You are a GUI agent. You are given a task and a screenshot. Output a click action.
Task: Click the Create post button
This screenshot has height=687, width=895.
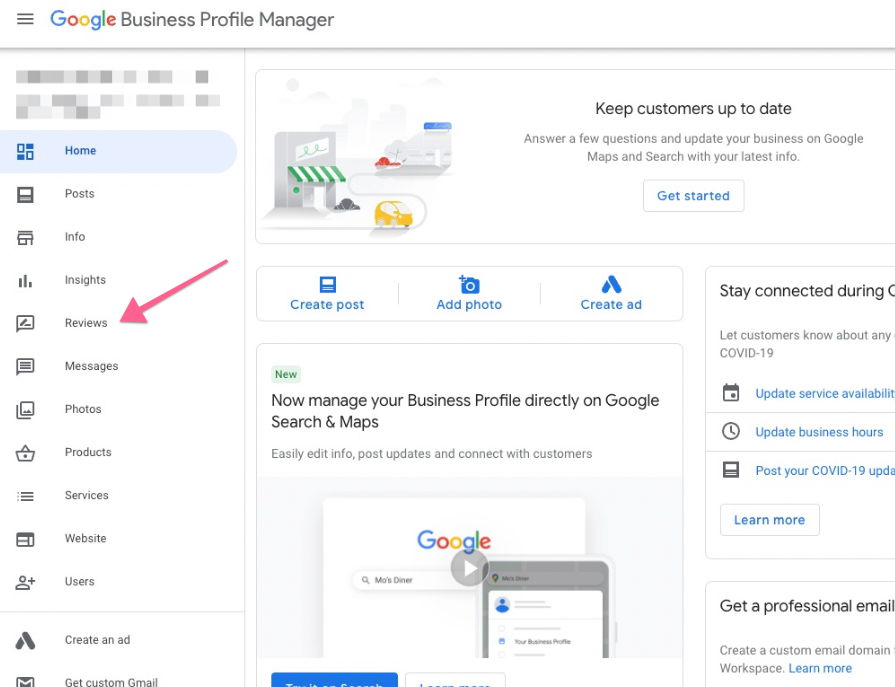tap(327, 294)
